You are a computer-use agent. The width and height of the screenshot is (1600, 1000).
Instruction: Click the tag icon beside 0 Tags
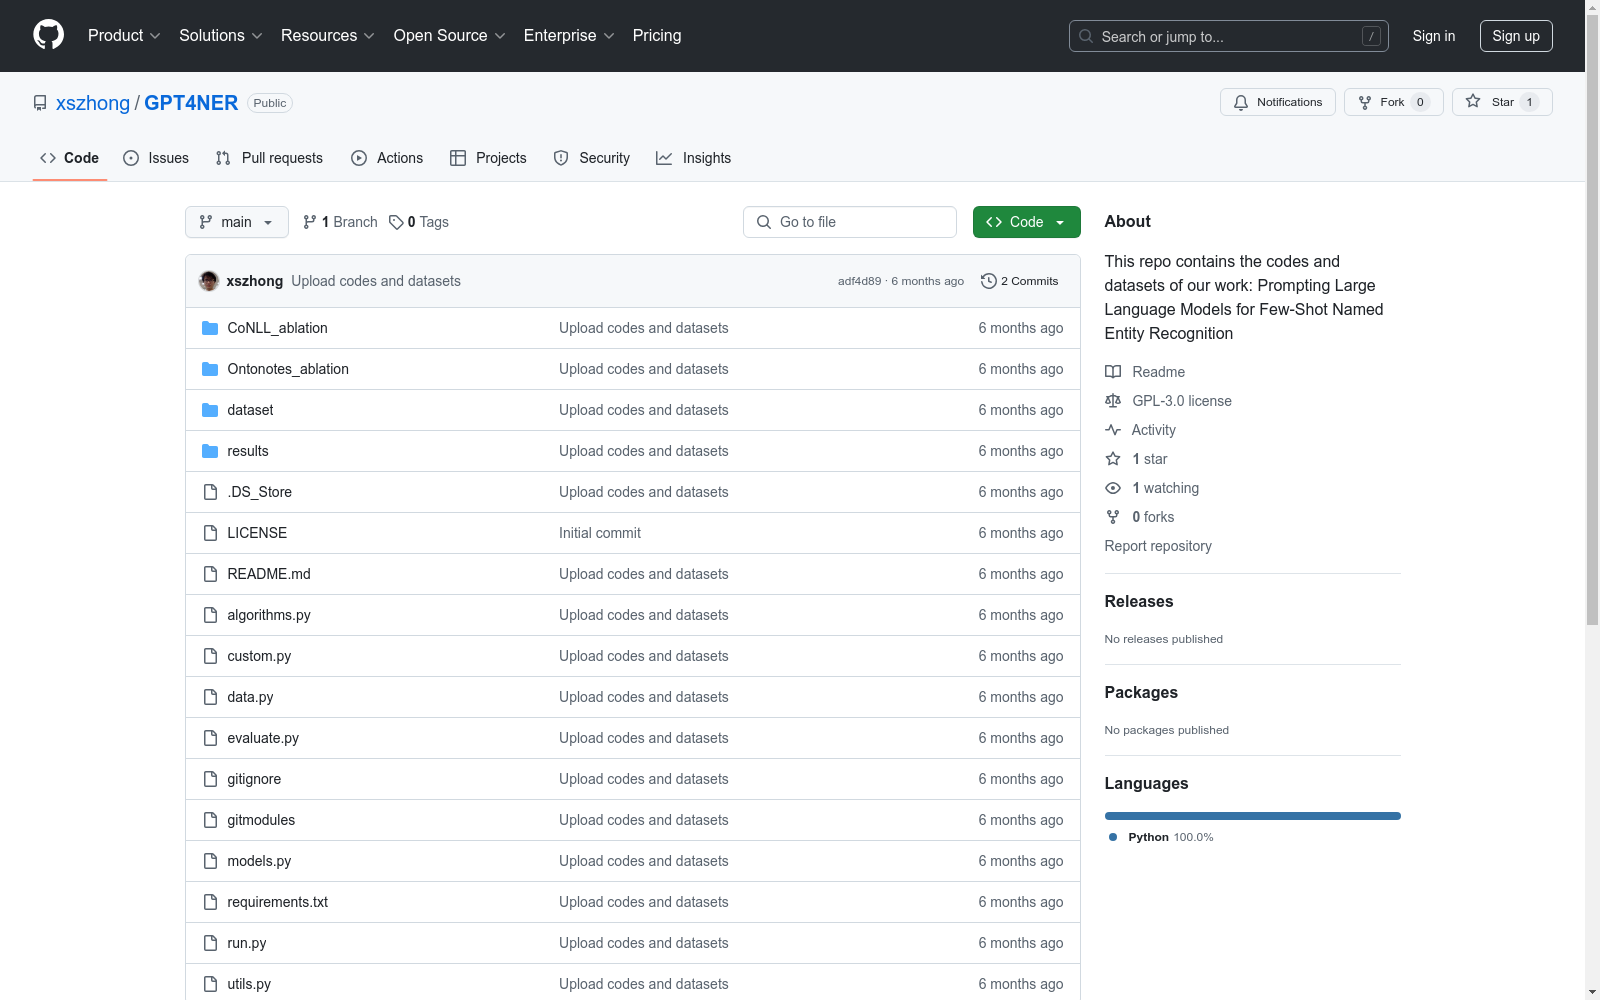point(396,222)
